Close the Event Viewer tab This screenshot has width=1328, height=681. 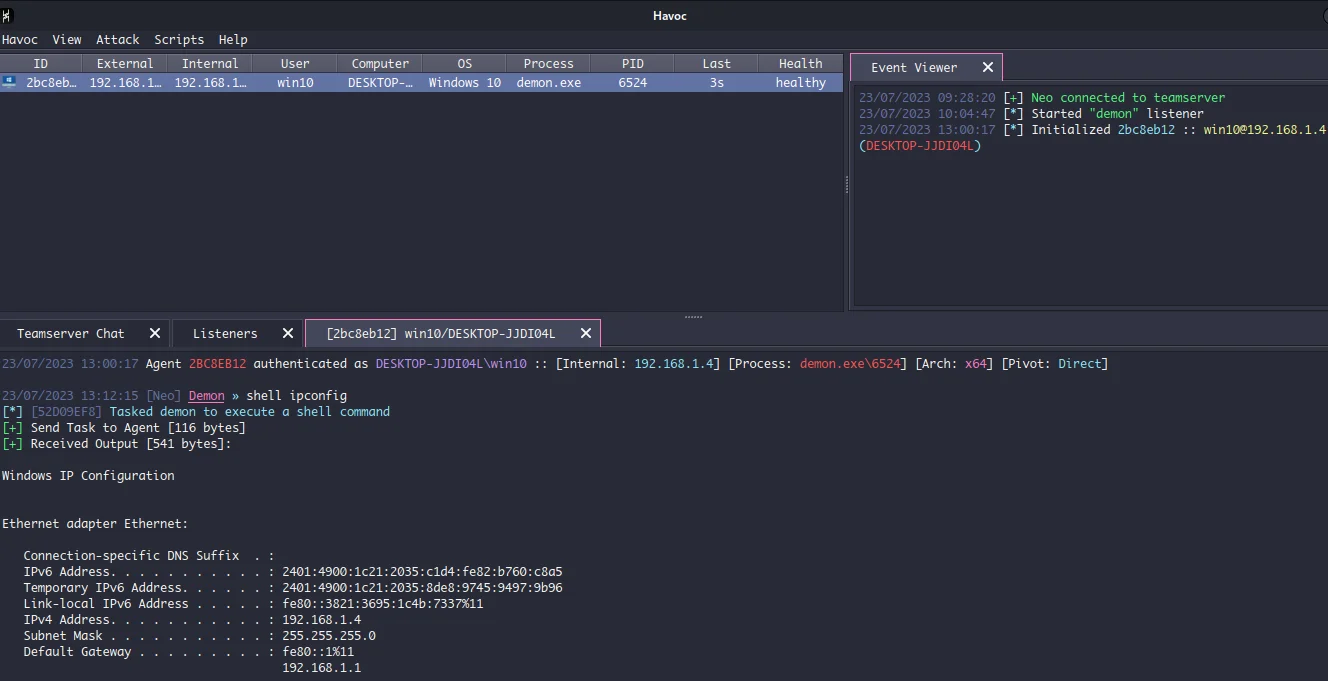[987, 67]
